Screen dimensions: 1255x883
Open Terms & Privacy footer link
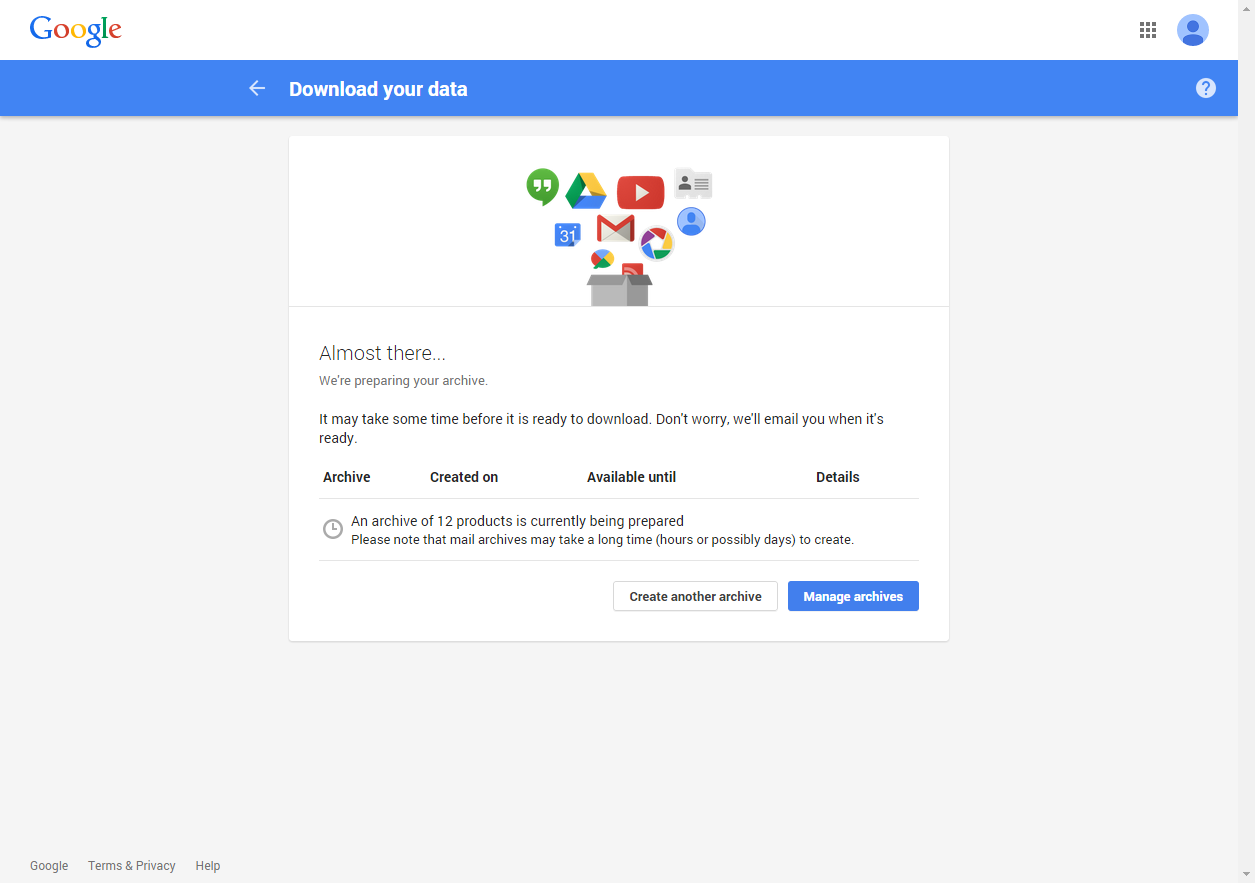pyautogui.click(x=132, y=866)
